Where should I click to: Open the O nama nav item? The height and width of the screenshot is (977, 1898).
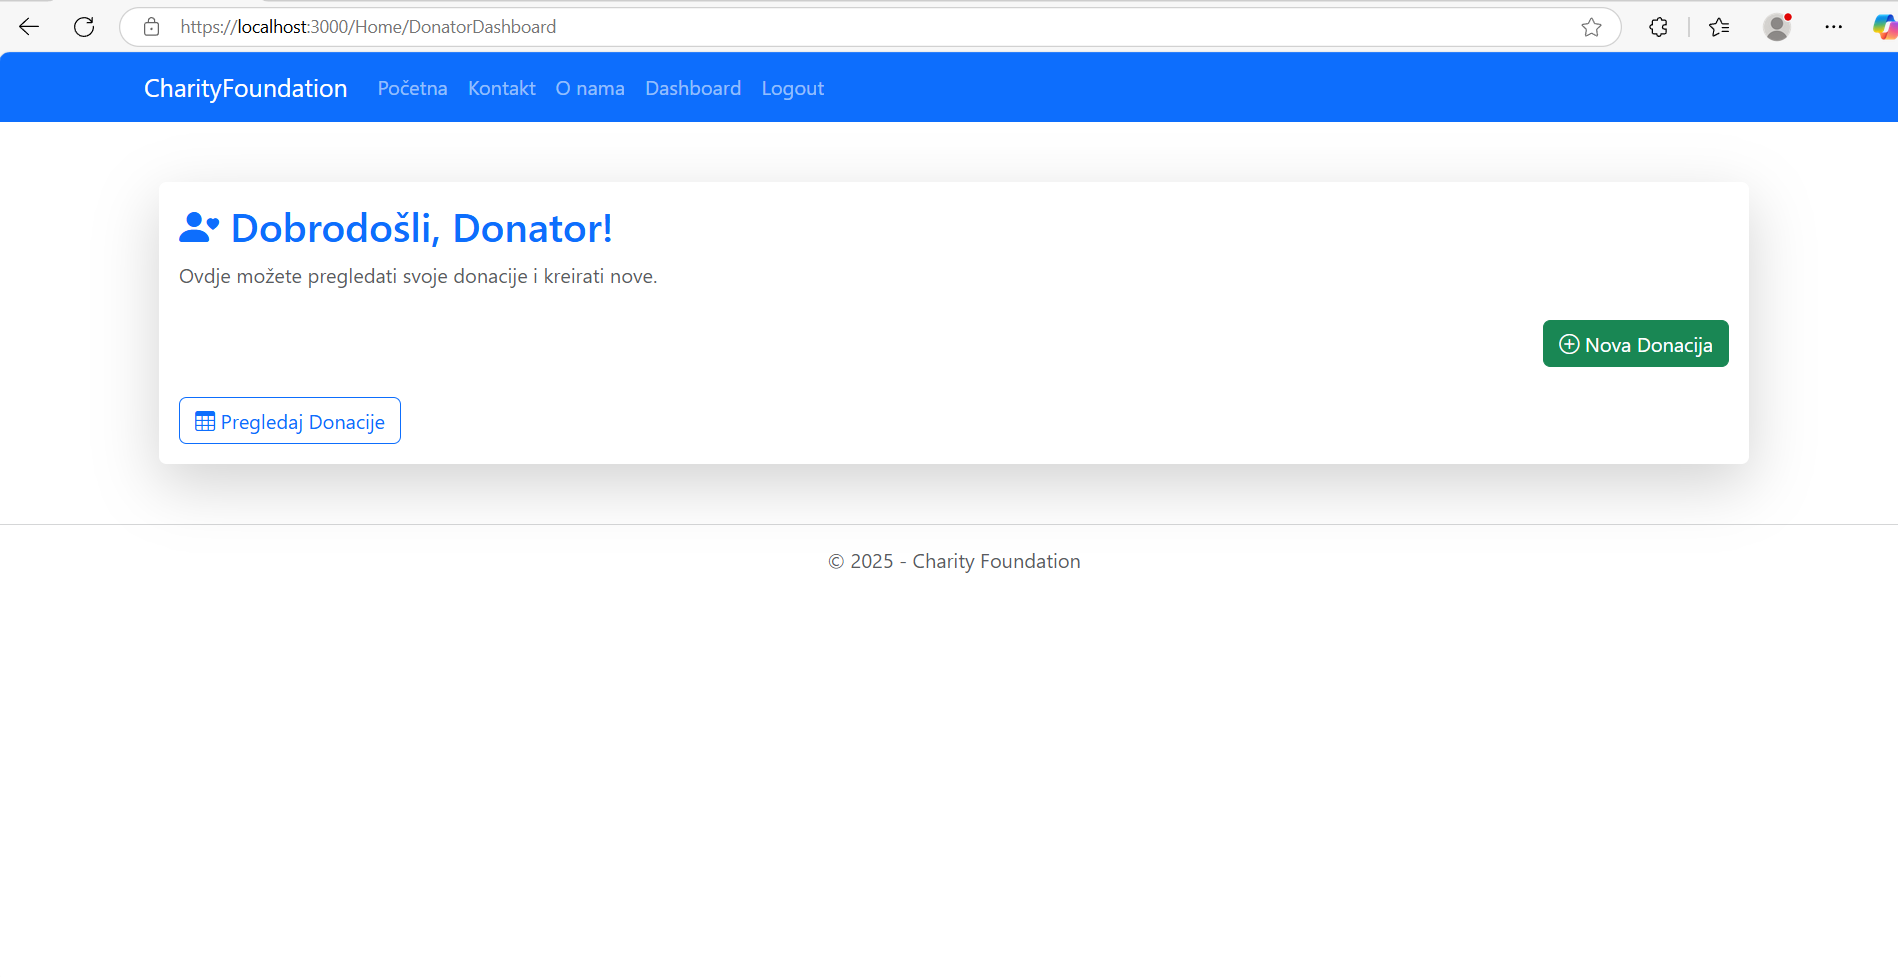point(590,88)
